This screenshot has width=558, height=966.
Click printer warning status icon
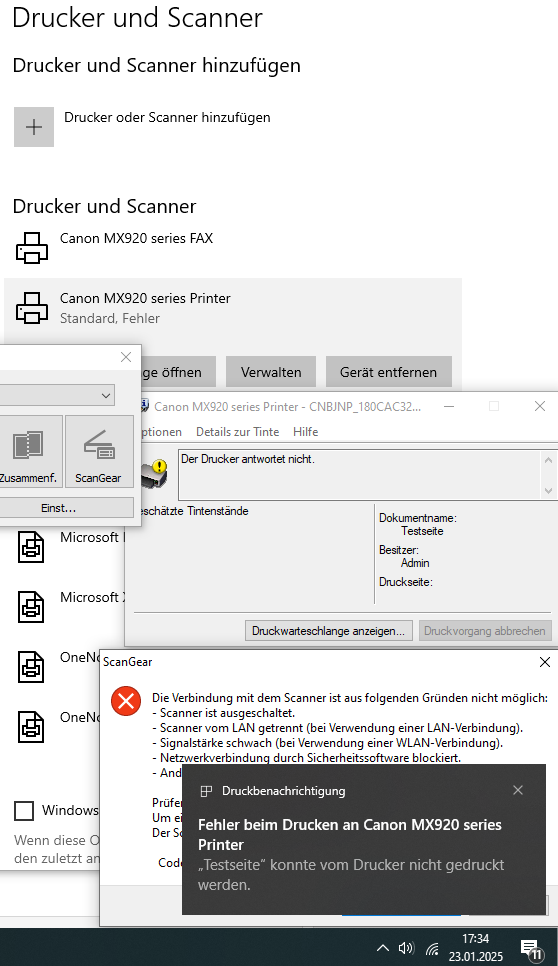tap(155, 473)
